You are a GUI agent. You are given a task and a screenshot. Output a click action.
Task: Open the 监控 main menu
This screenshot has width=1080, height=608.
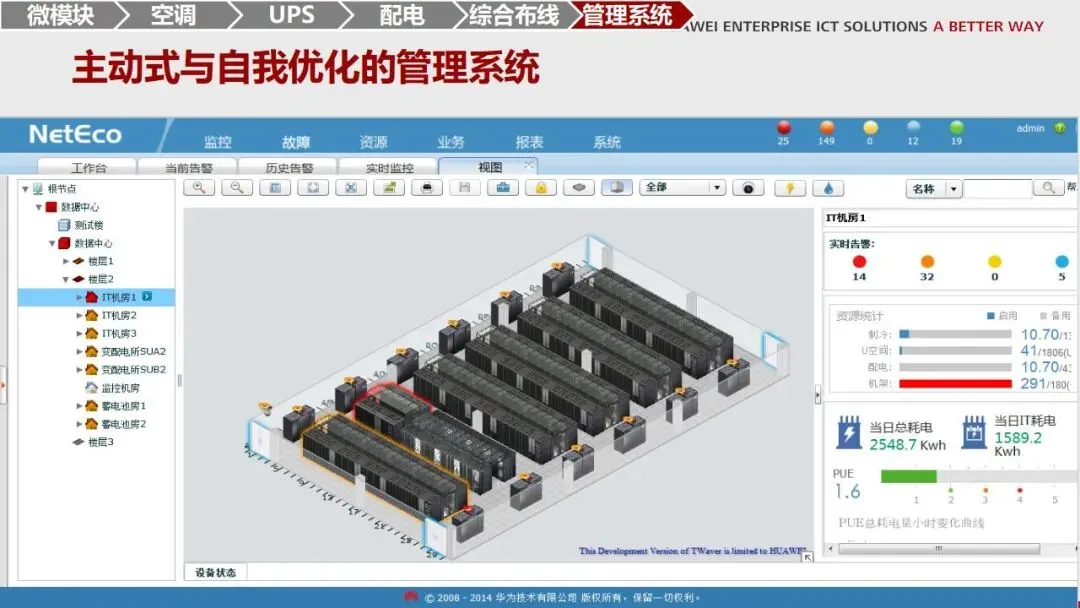coord(218,142)
